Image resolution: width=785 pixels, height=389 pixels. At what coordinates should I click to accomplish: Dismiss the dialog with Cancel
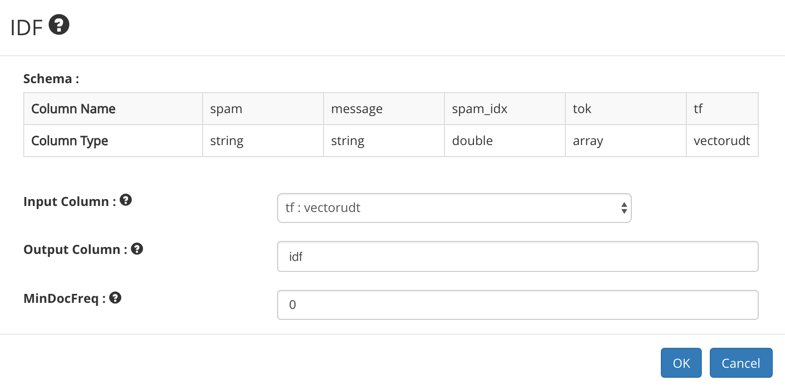click(741, 363)
